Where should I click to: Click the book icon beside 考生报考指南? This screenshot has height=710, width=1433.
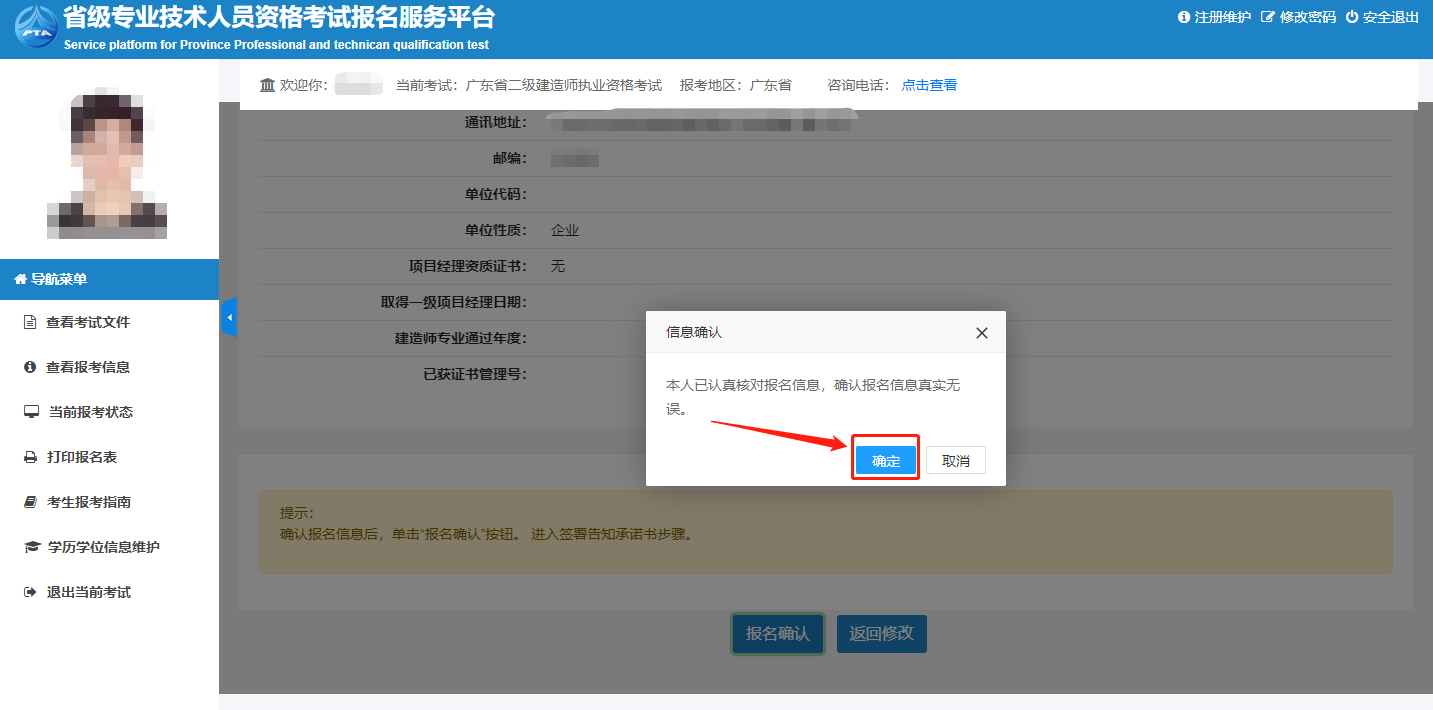pos(30,502)
